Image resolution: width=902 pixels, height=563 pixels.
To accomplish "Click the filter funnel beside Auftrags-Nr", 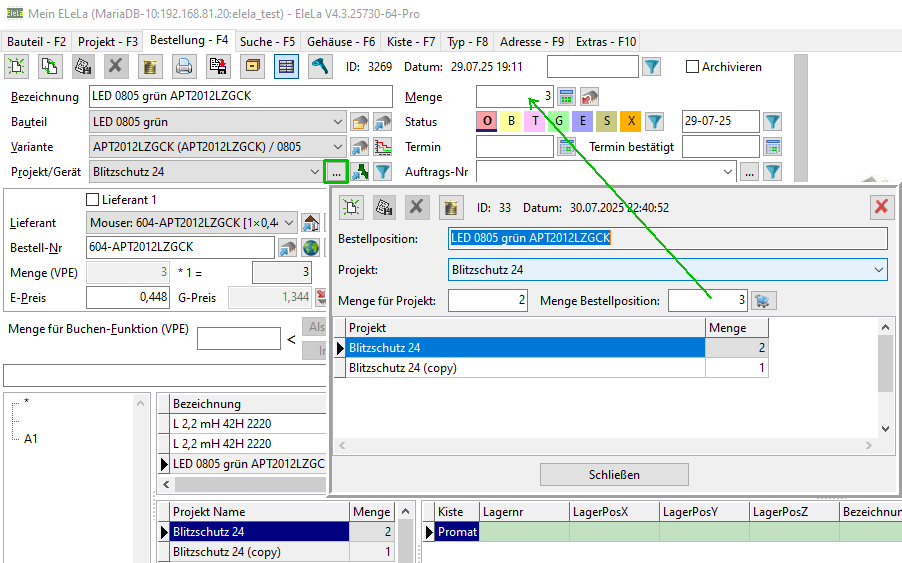I will click(x=772, y=172).
